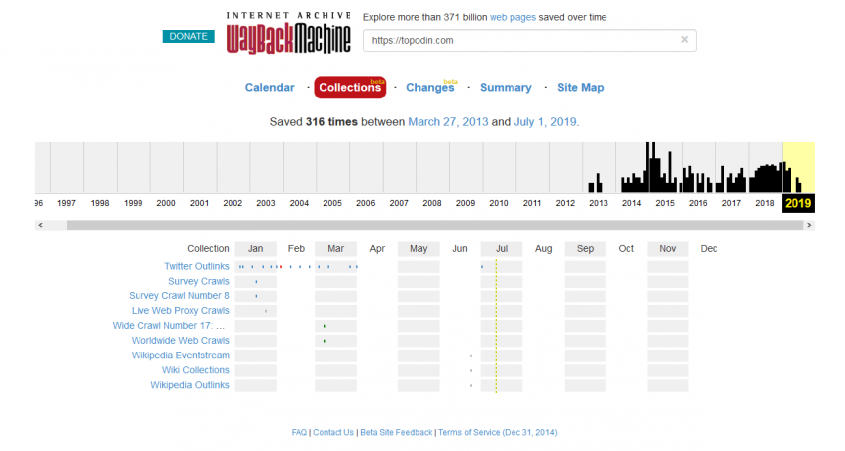This screenshot has width=845, height=451.
Task: Click the 'web pages' link in header
Action: (512, 17)
